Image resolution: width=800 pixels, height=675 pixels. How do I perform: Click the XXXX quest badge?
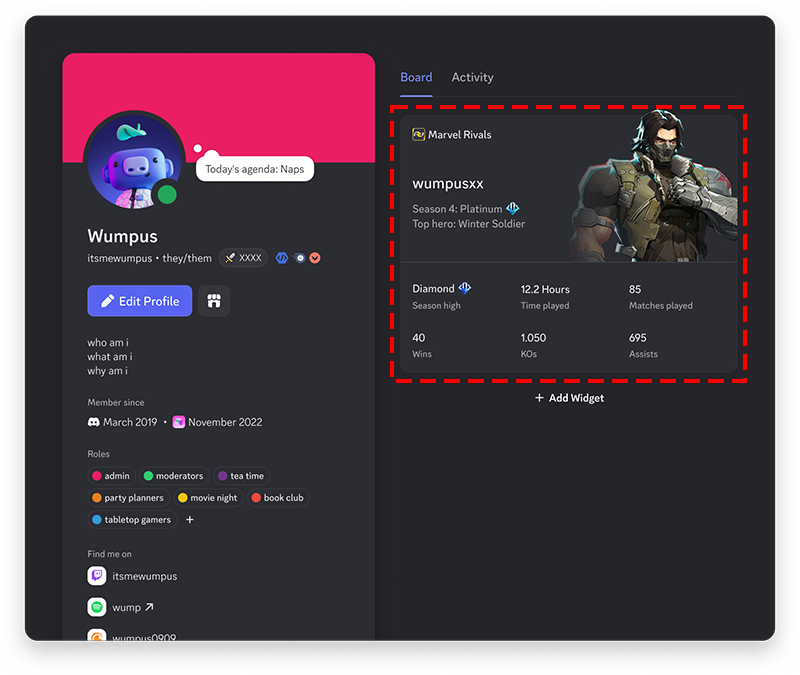point(243,257)
